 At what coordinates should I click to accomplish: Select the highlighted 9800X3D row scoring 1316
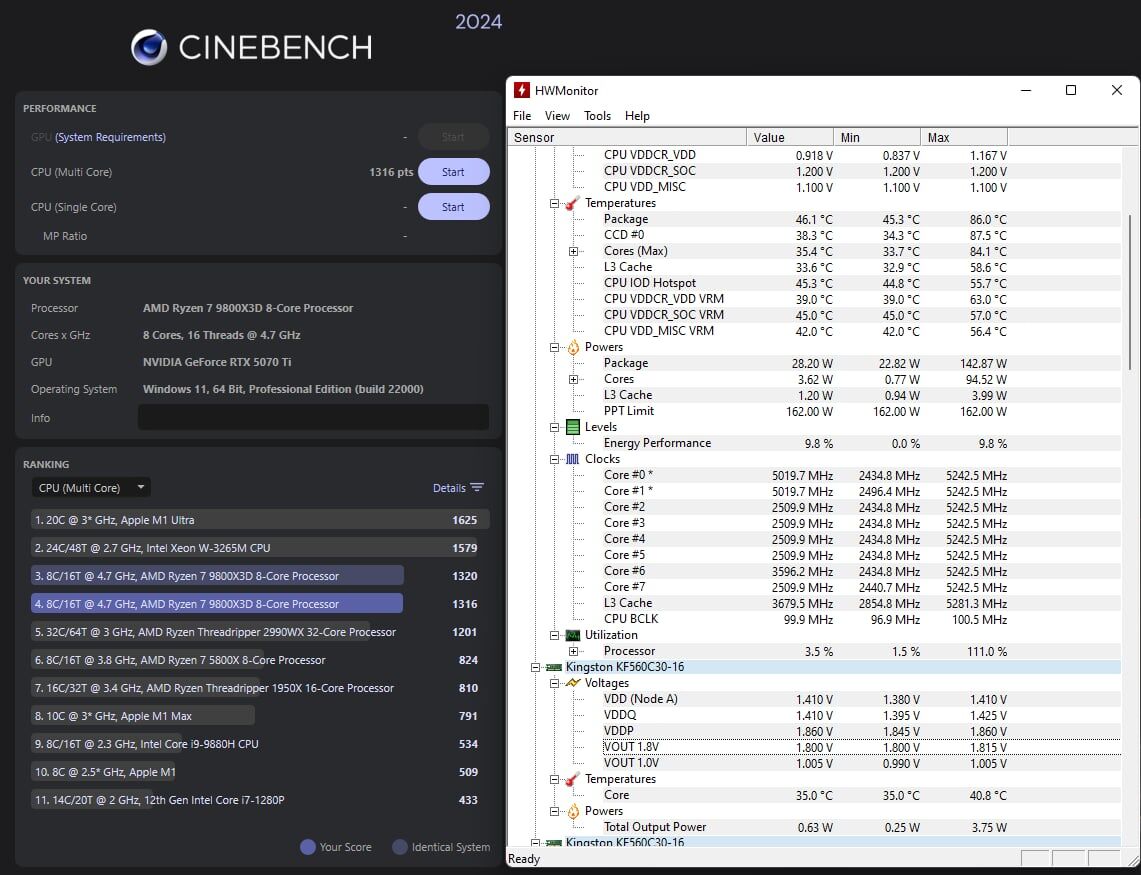pos(260,604)
